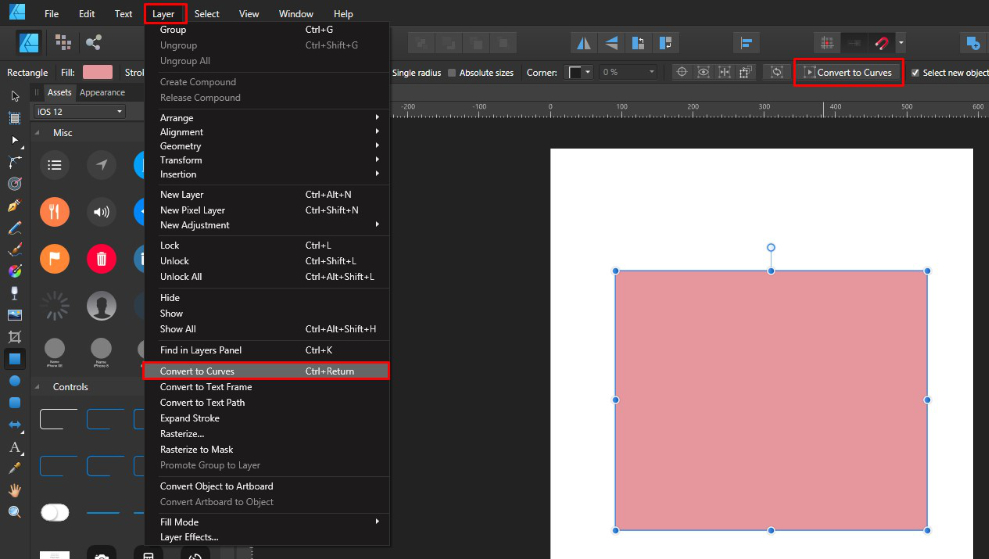989x559 pixels.
Task: Select the Color Picker eyedropper tool
Action: (15, 469)
